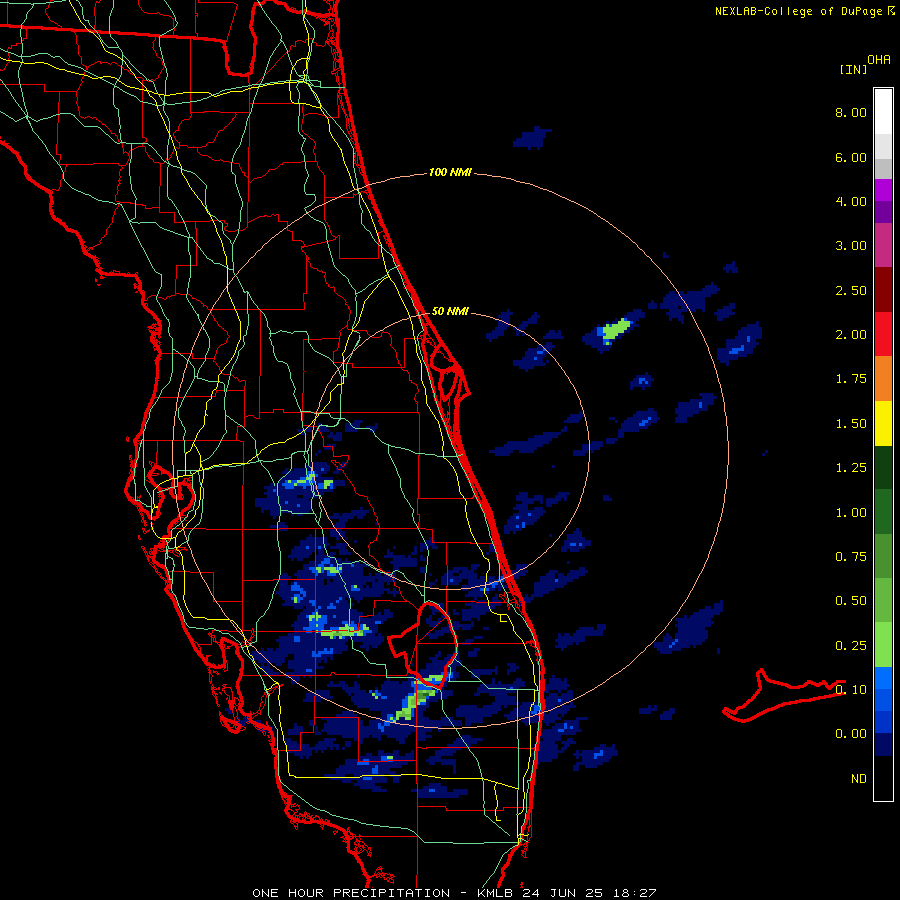The image size is (900, 900).
Task: Click the 0.00 legend value
Action: (851, 734)
